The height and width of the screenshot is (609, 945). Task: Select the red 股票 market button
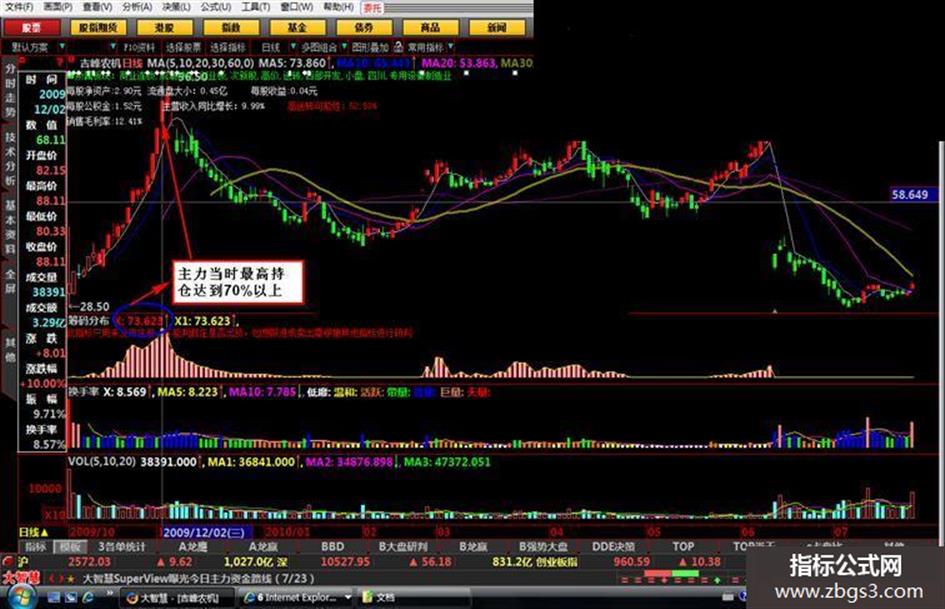tap(31, 28)
